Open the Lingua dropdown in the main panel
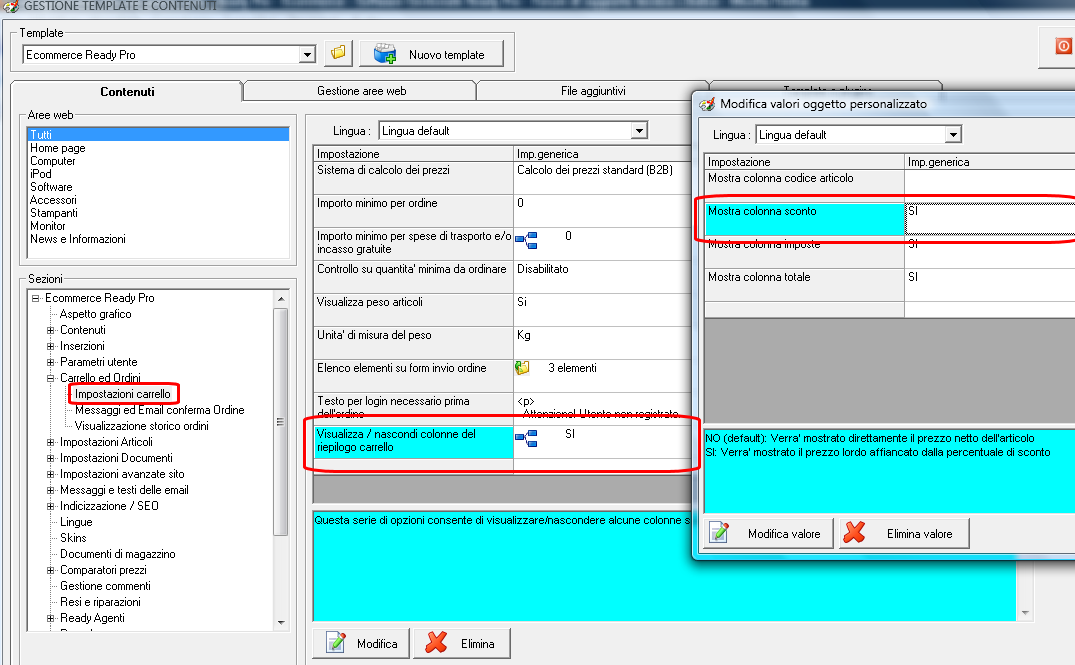This screenshot has width=1075, height=665. click(639, 130)
